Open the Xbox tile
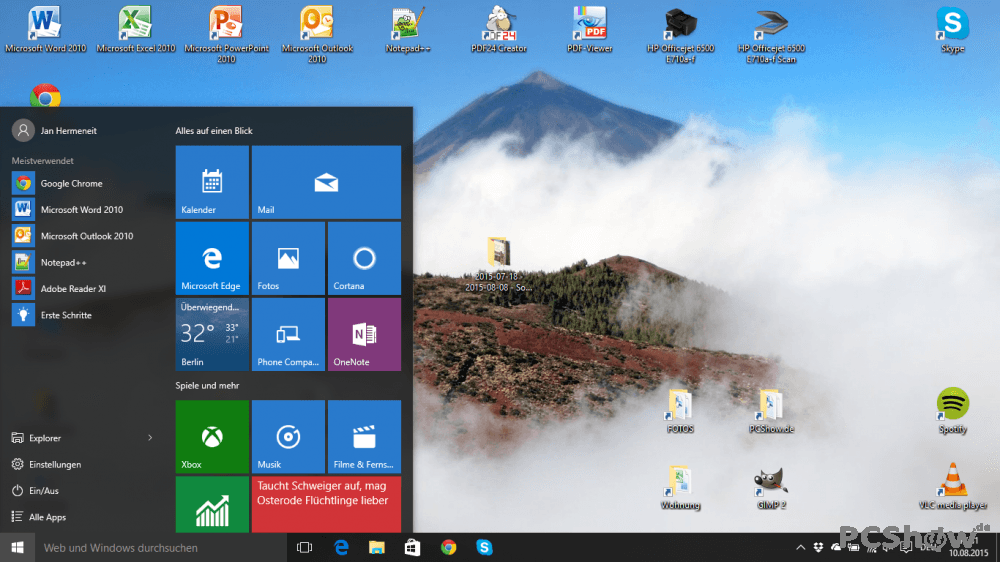This screenshot has height=562, width=1000. coord(212,437)
